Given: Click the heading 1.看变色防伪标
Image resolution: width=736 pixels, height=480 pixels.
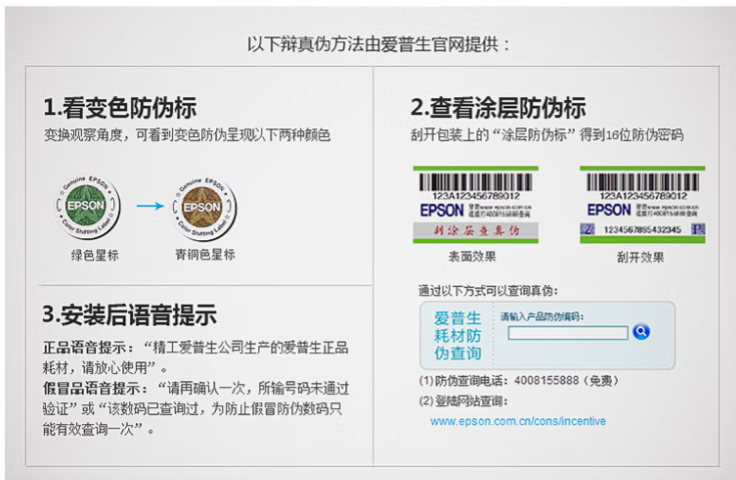Looking at the screenshot, I should [x=120, y=108].
